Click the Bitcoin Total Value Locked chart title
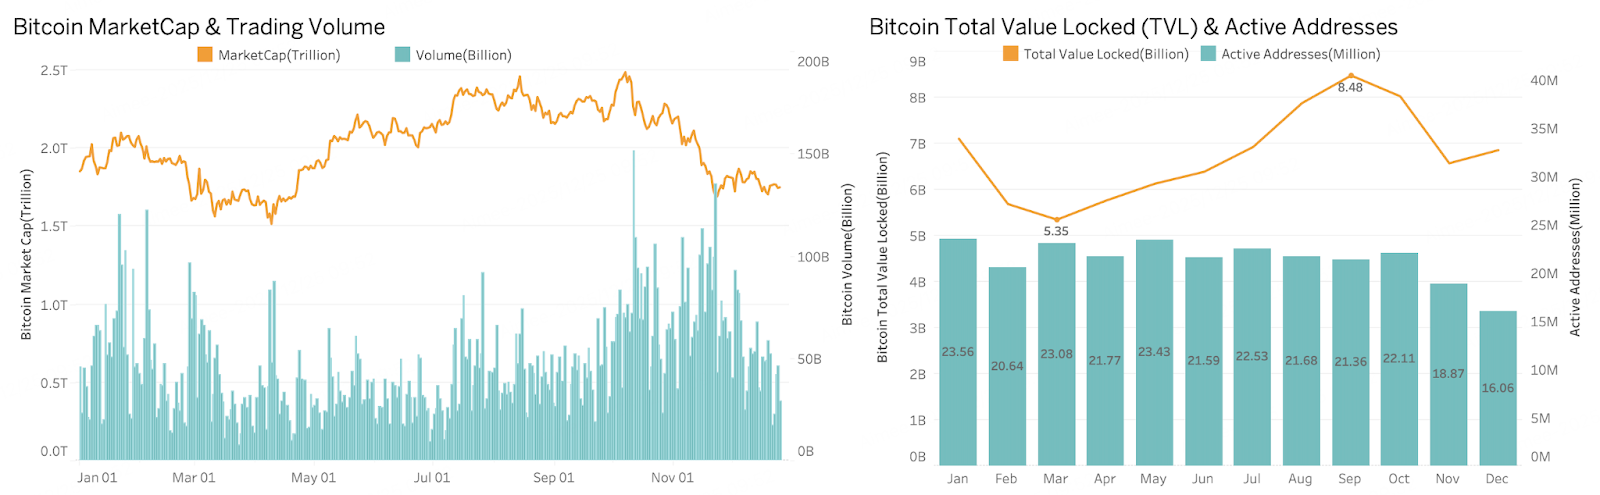 point(1133,27)
